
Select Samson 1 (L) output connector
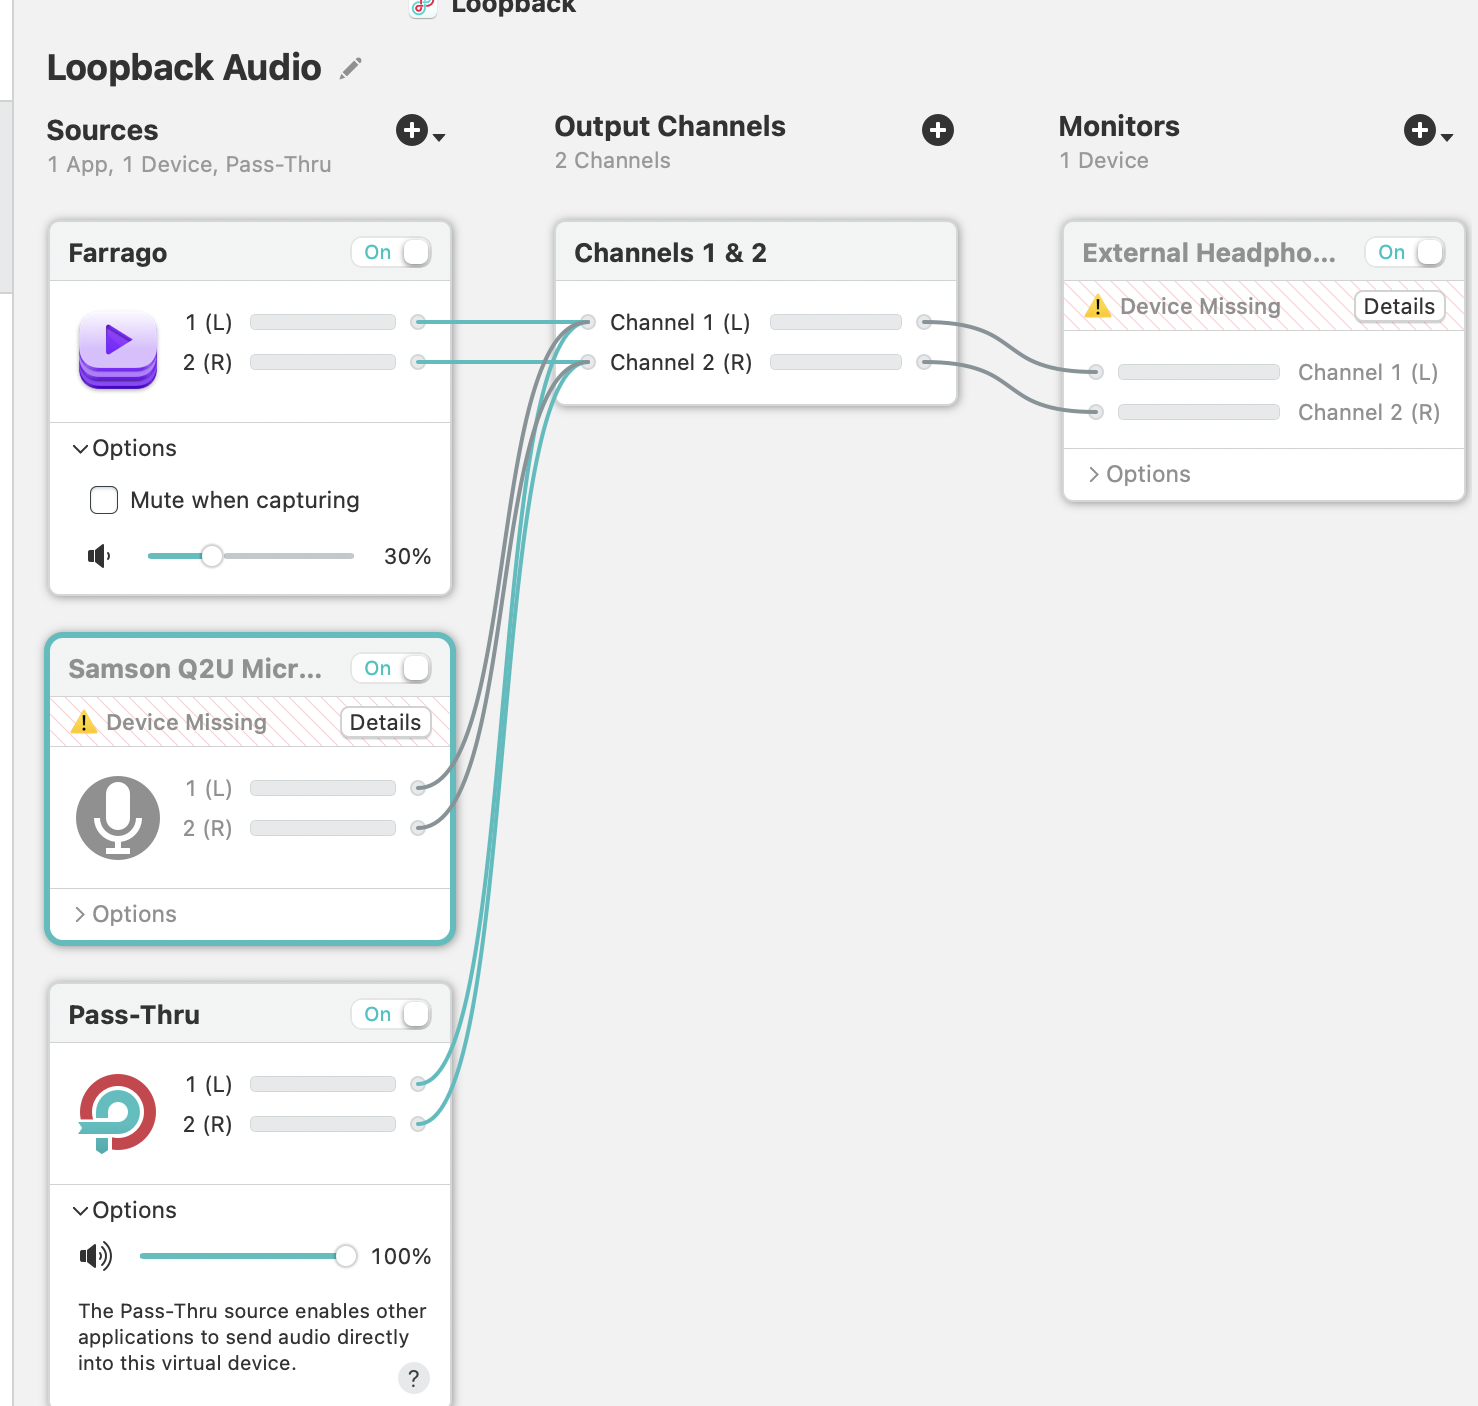(419, 788)
